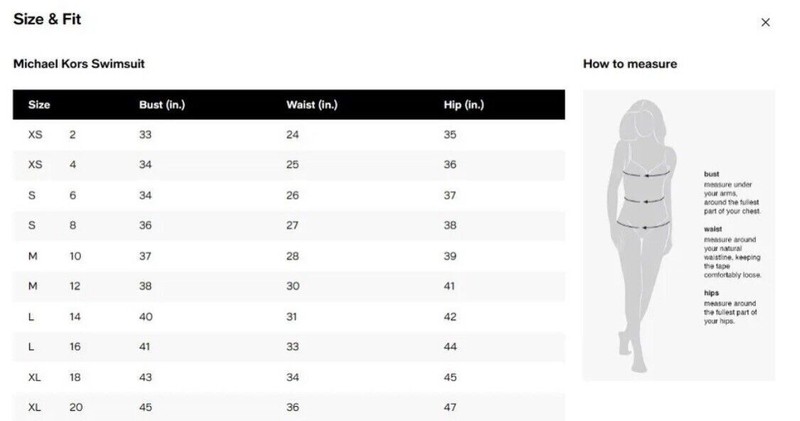Click the Hip (in.) column header
This screenshot has width=800, height=421.
pos(464,105)
